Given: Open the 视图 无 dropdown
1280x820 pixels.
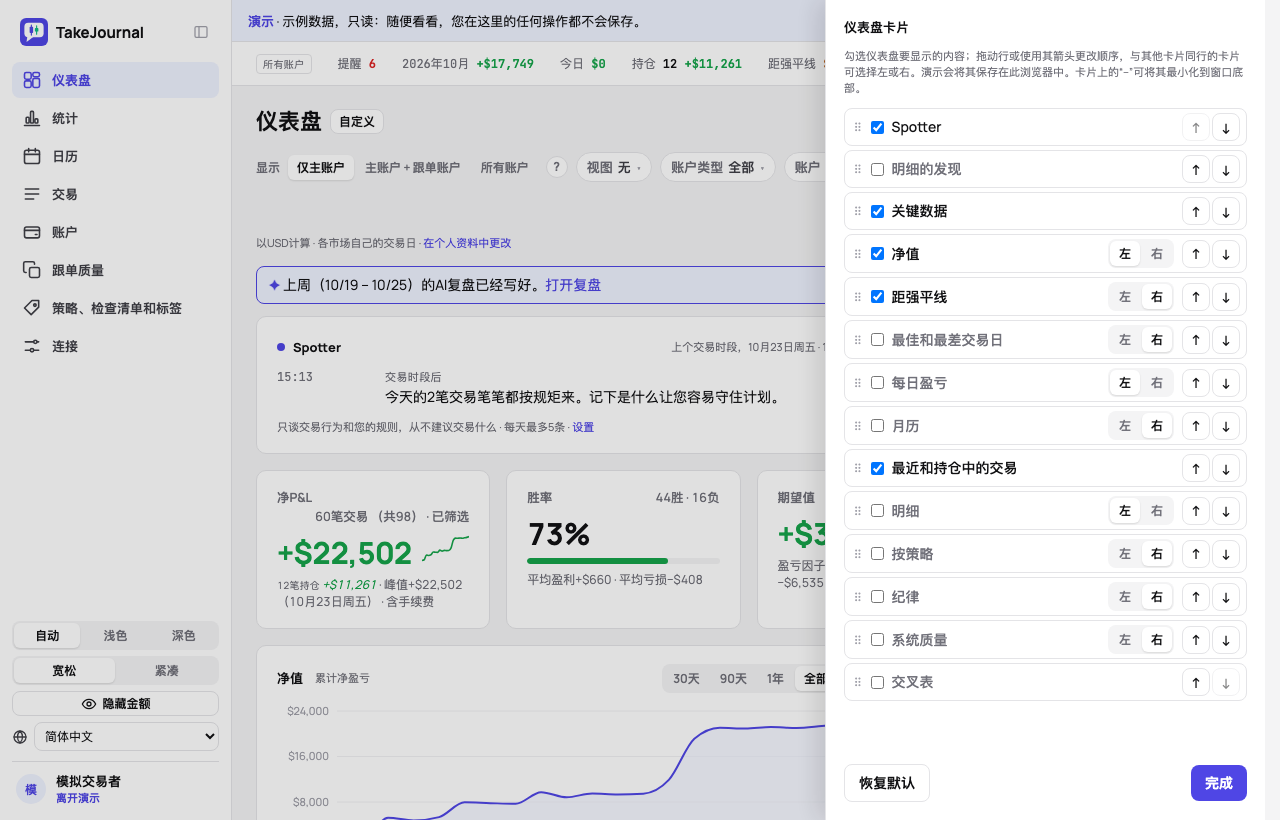Looking at the screenshot, I should (x=614, y=168).
